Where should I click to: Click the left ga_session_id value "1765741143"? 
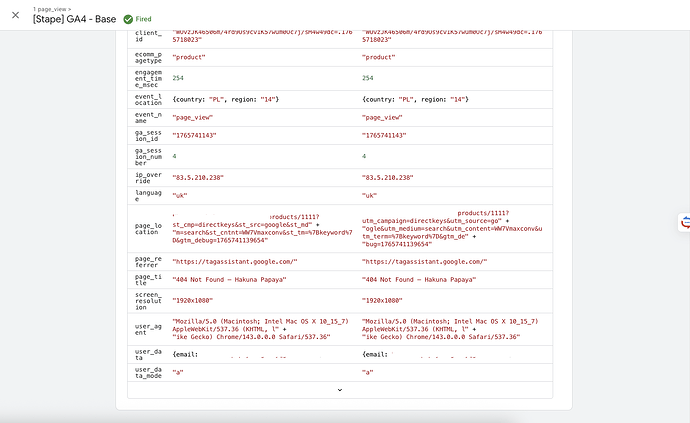tap(197, 134)
